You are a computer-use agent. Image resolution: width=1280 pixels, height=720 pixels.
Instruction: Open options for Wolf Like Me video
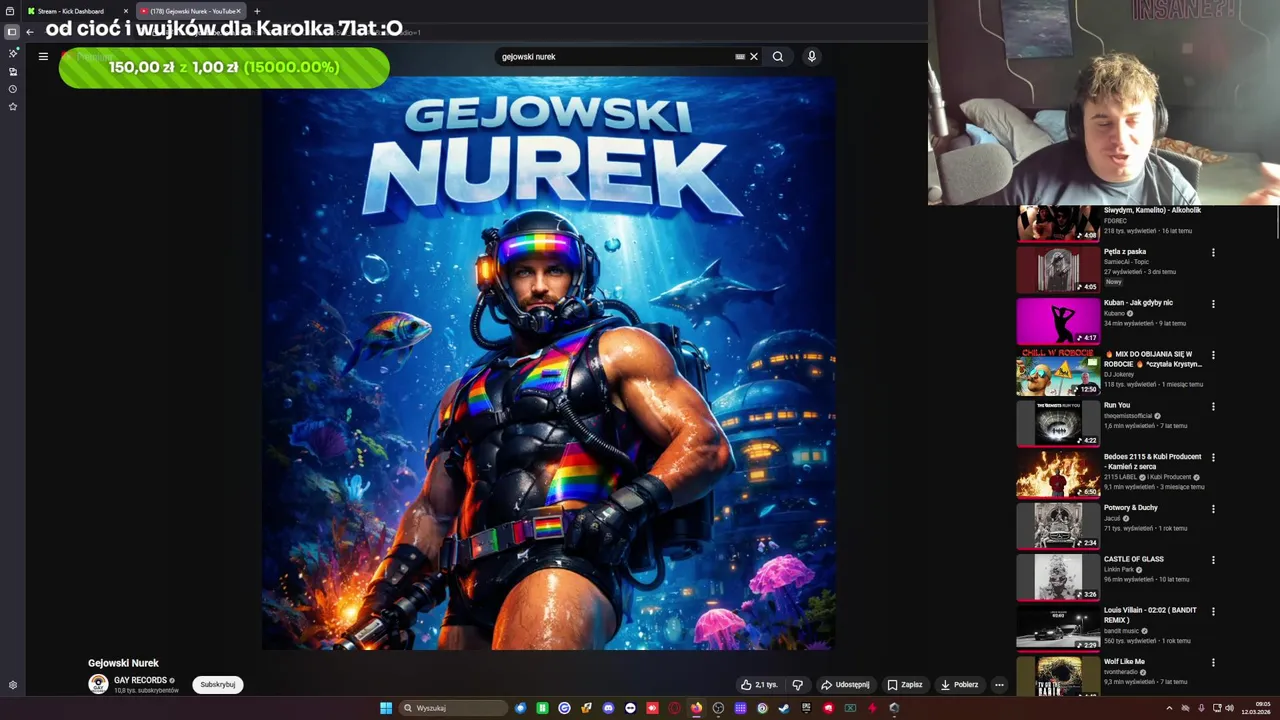point(1213,663)
